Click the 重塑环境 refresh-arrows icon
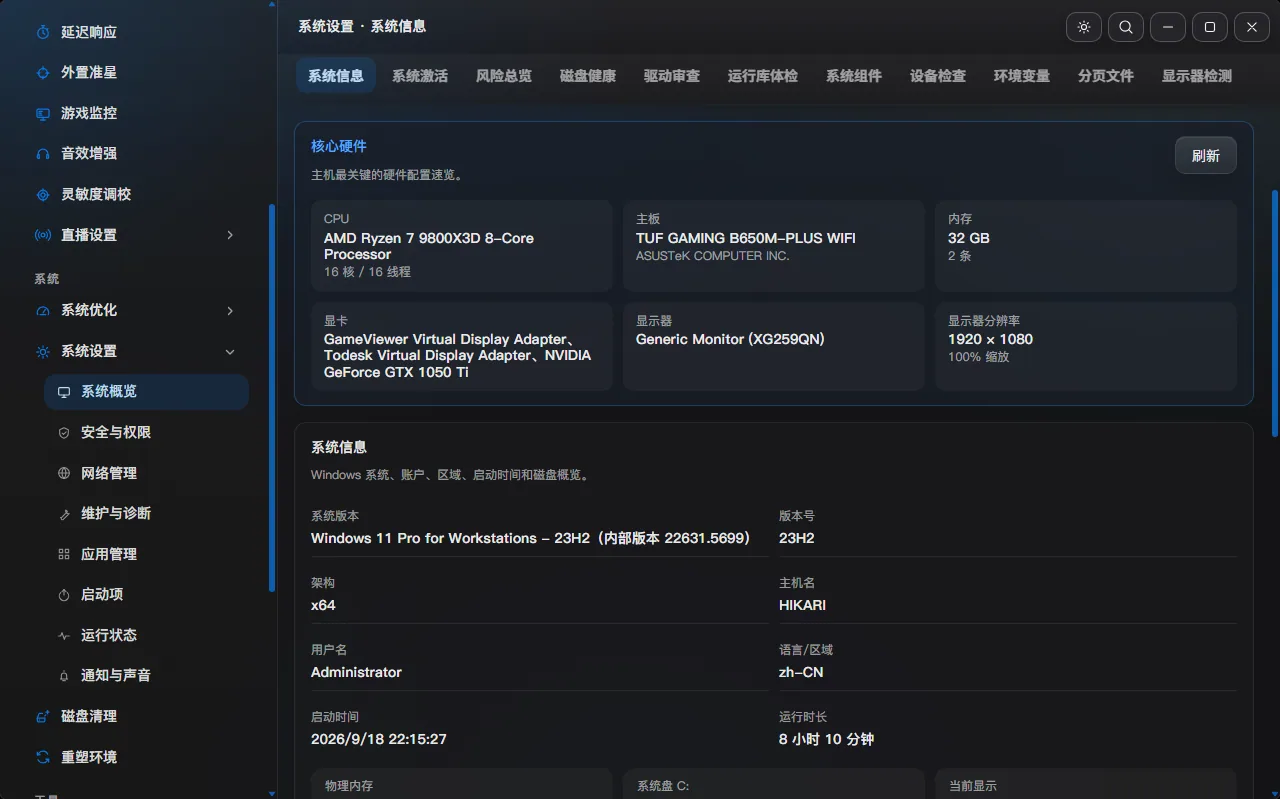Image resolution: width=1280 pixels, height=799 pixels. pos(43,757)
